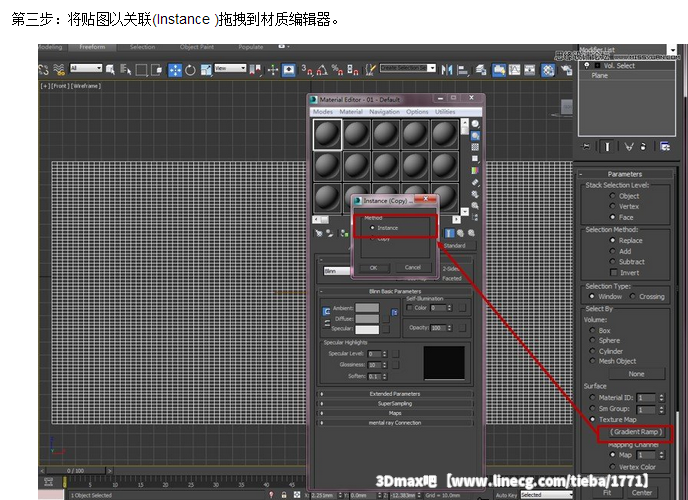Select Vertex stack selection level
This screenshot has width=688, height=500.
(613, 206)
